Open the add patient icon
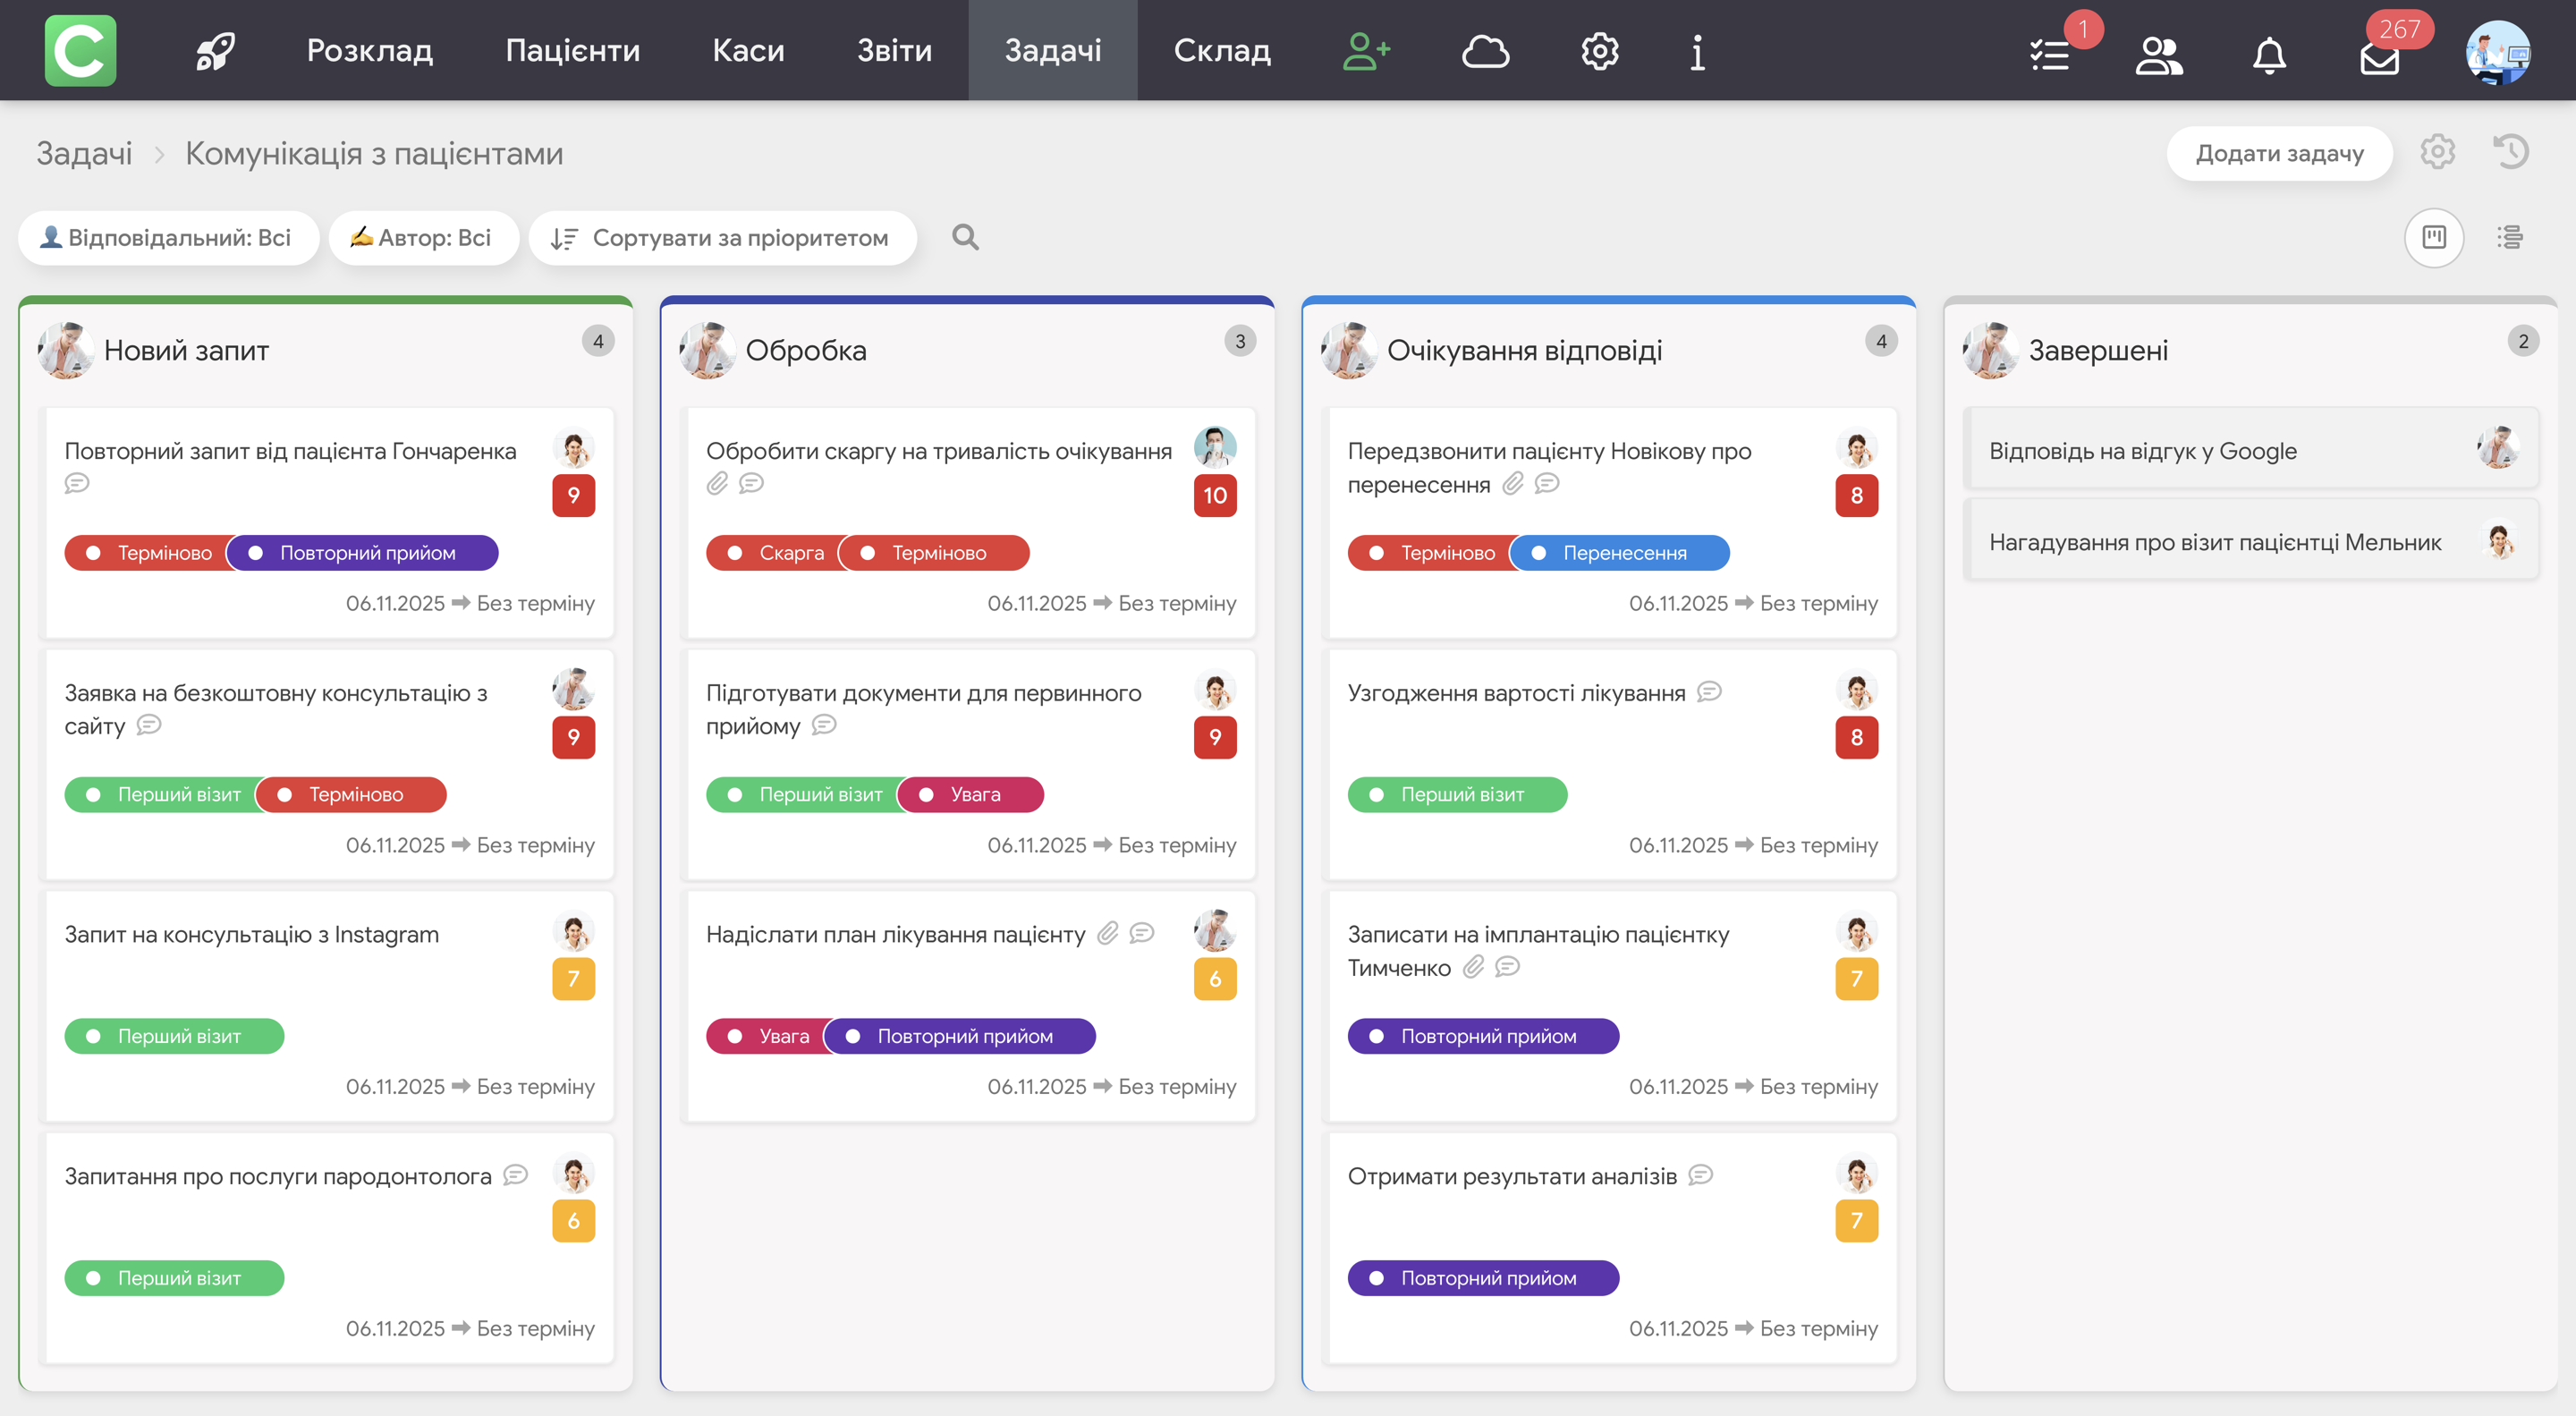This screenshot has width=2576, height=1416. pyautogui.click(x=1366, y=51)
